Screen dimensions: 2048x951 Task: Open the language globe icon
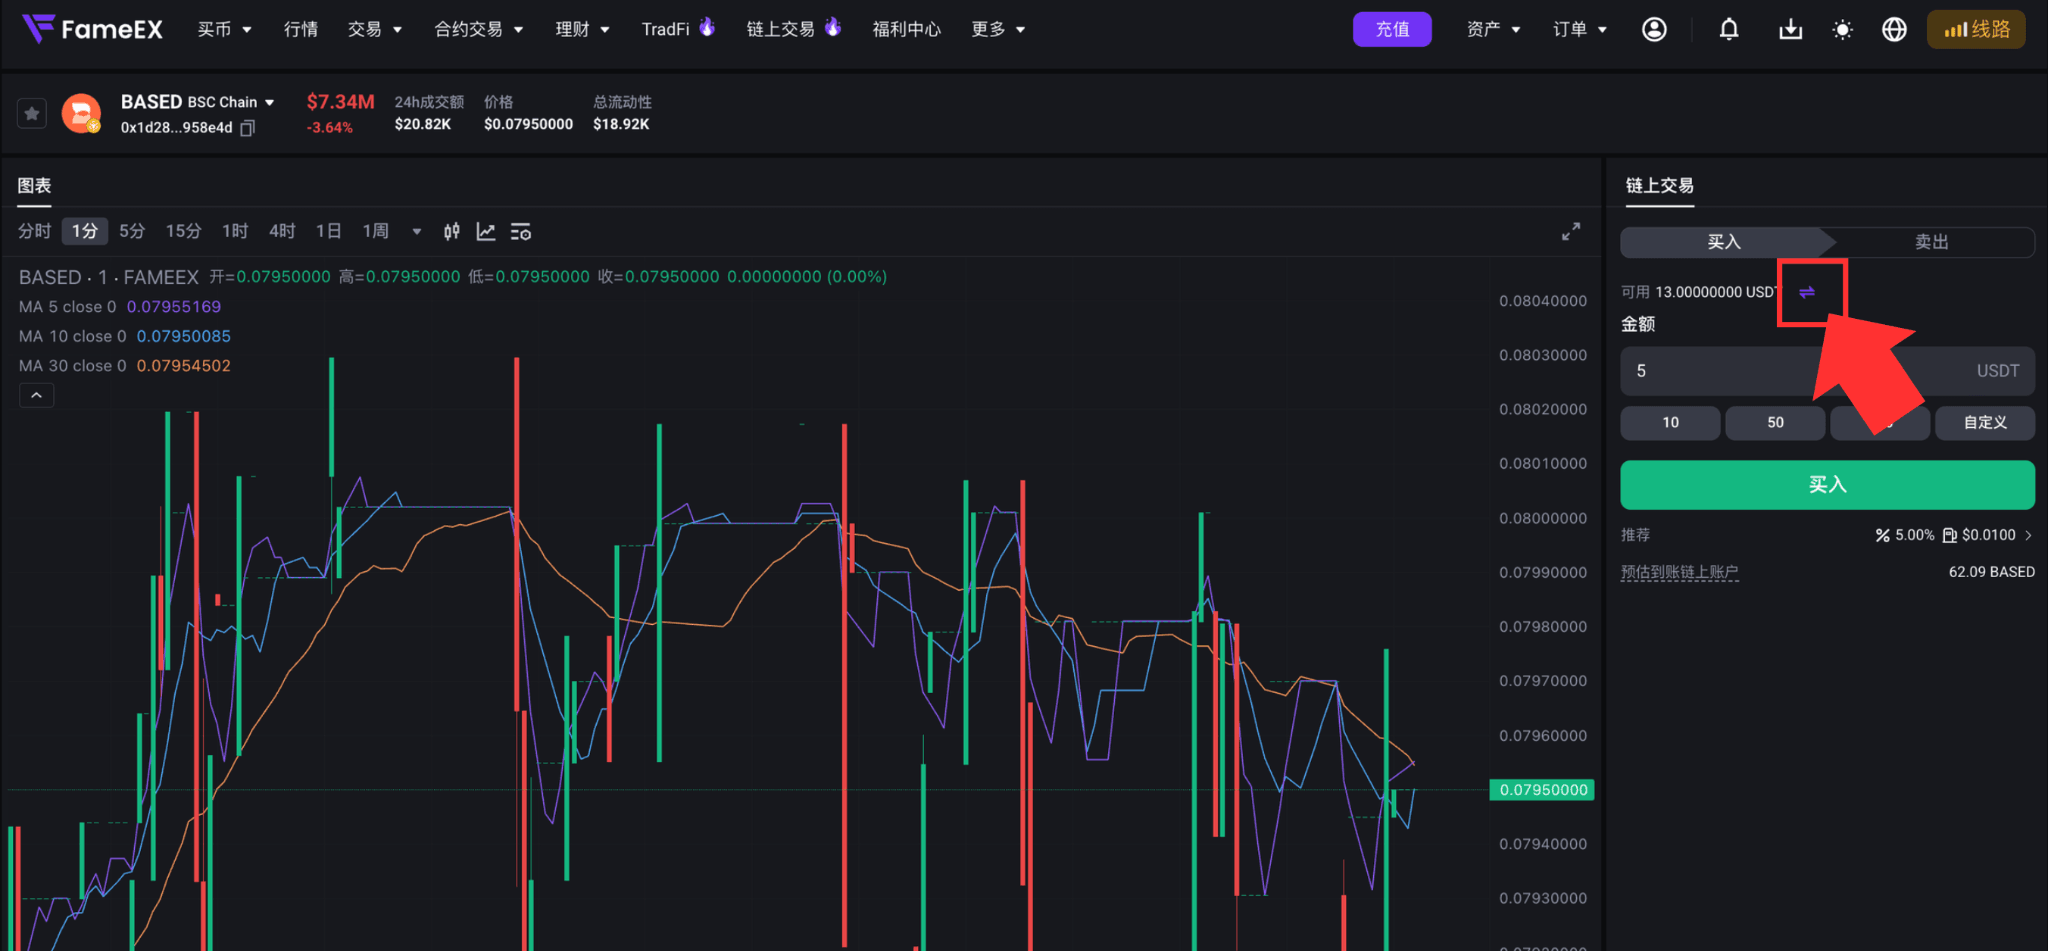pyautogui.click(x=1894, y=29)
